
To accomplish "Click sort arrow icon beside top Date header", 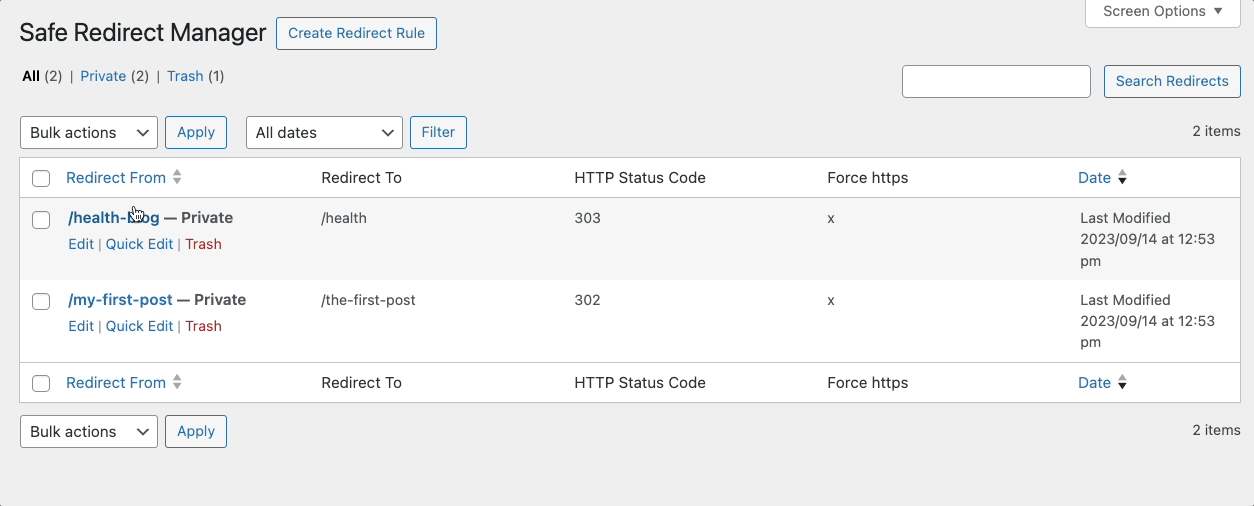I will click(1122, 178).
